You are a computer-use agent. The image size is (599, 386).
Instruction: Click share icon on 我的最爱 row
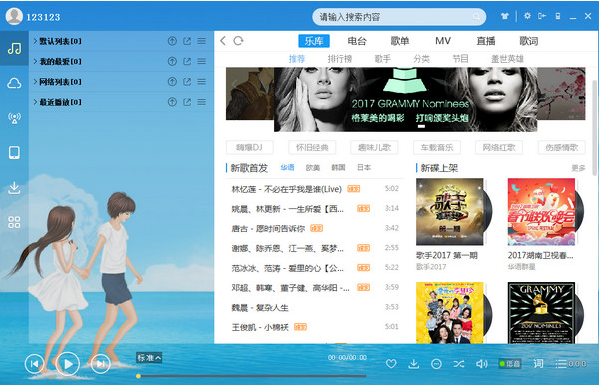pyautogui.click(x=187, y=62)
